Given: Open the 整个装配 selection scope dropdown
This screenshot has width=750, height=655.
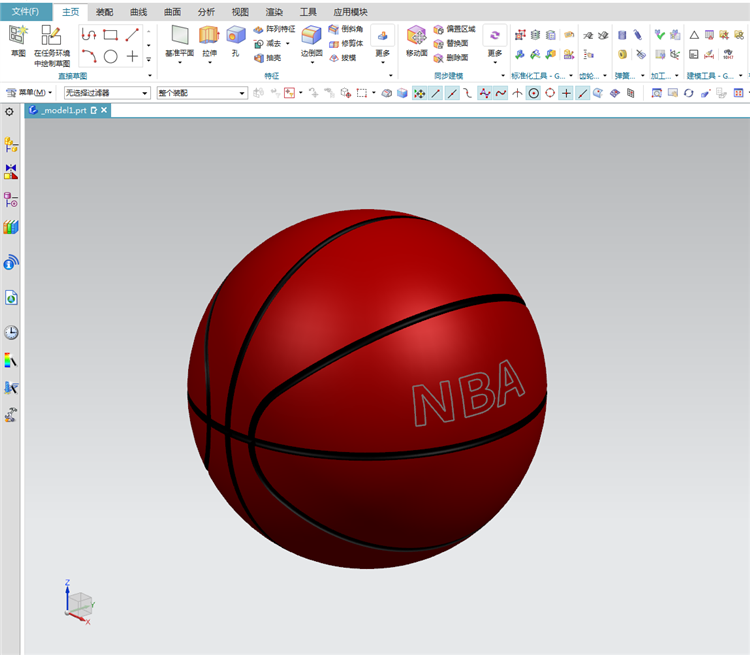Looking at the screenshot, I should point(202,93).
